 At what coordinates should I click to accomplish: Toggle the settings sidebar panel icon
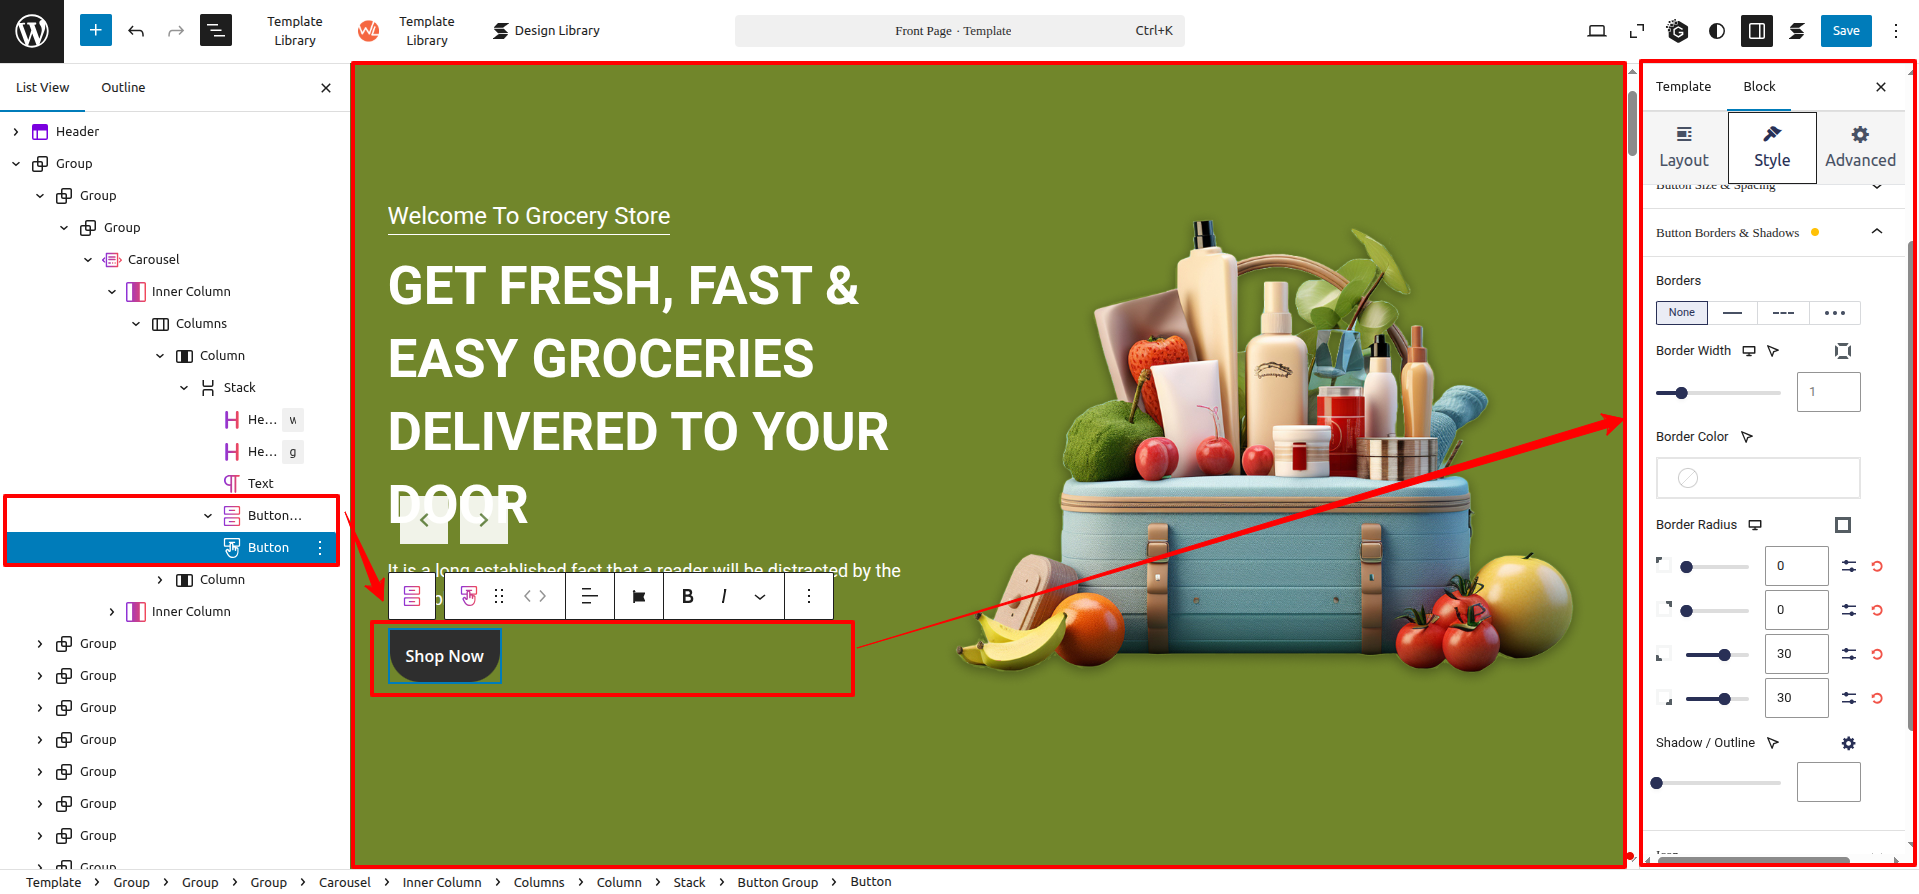(x=1756, y=31)
